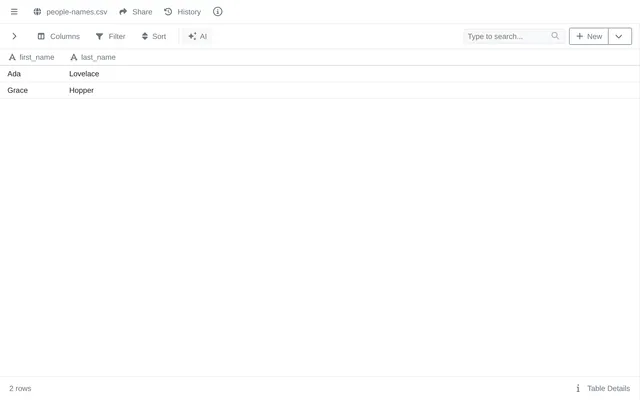
Task: Expand the New button dropdown arrow
Action: click(x=620, y=36)
